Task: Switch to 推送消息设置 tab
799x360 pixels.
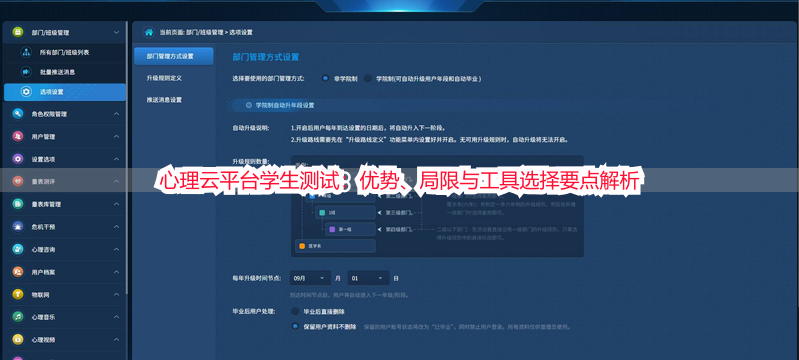Action: coord(164,99)
